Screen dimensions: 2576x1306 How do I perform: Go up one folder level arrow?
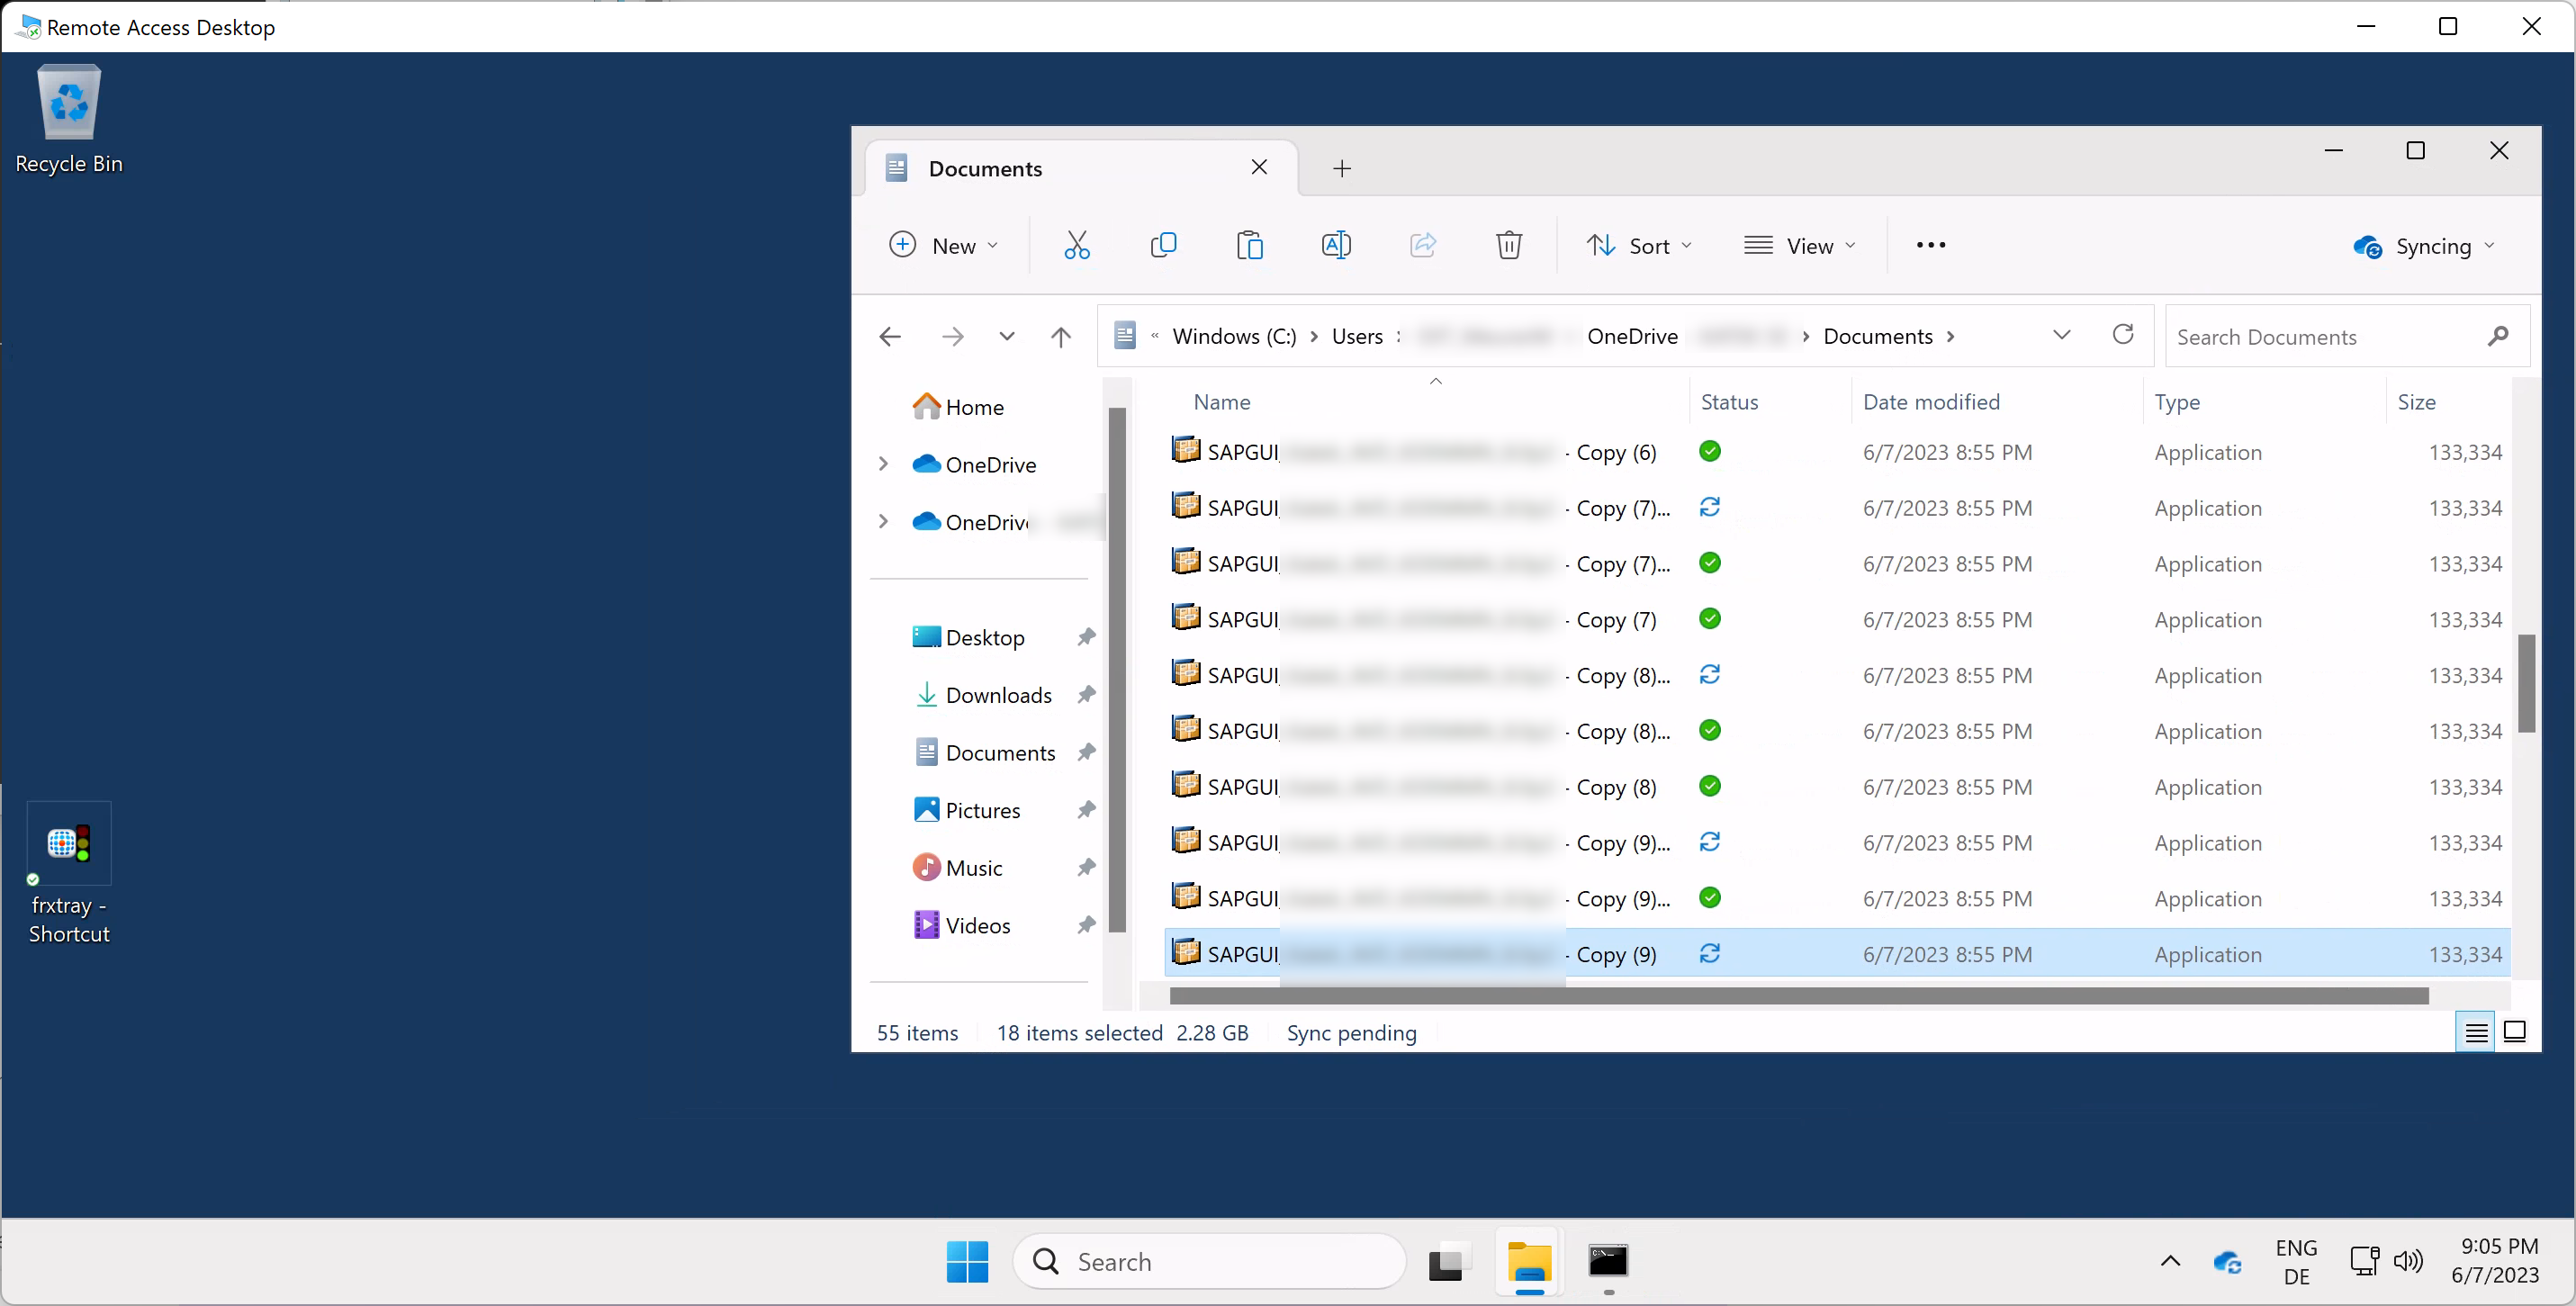[1060, 337]
